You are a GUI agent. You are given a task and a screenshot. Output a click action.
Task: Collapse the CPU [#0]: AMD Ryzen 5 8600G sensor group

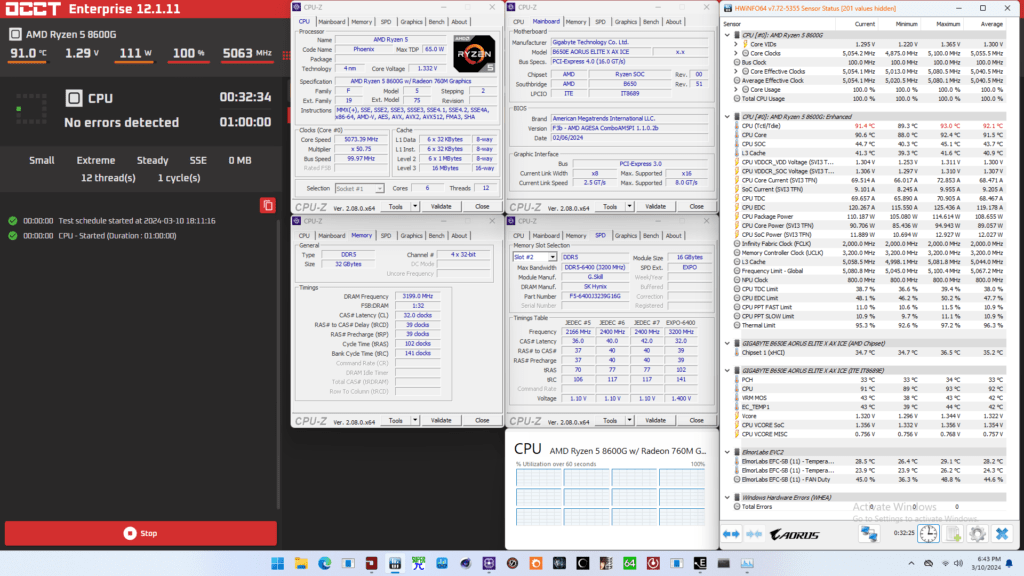[x=728, y=35]
